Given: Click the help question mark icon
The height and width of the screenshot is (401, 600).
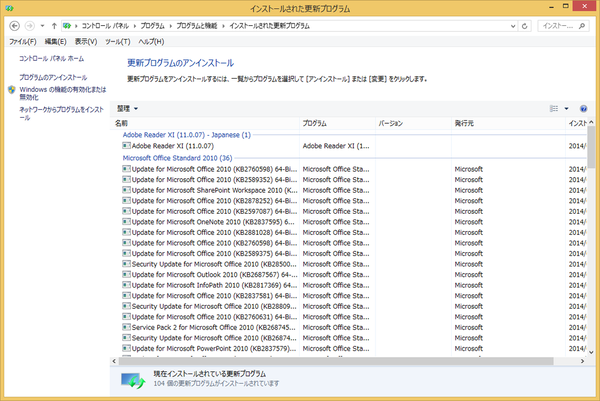Looking at the screenshot, I should 583,109.
